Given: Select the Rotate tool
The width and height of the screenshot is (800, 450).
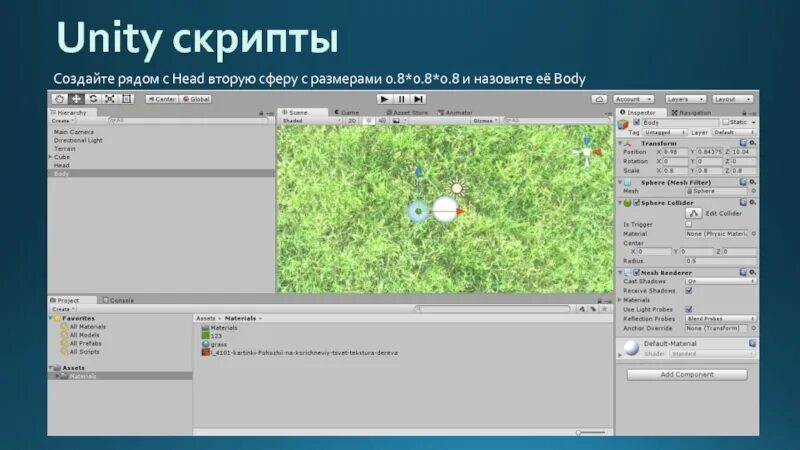Looking at the screenshot, I should (93, 99).
